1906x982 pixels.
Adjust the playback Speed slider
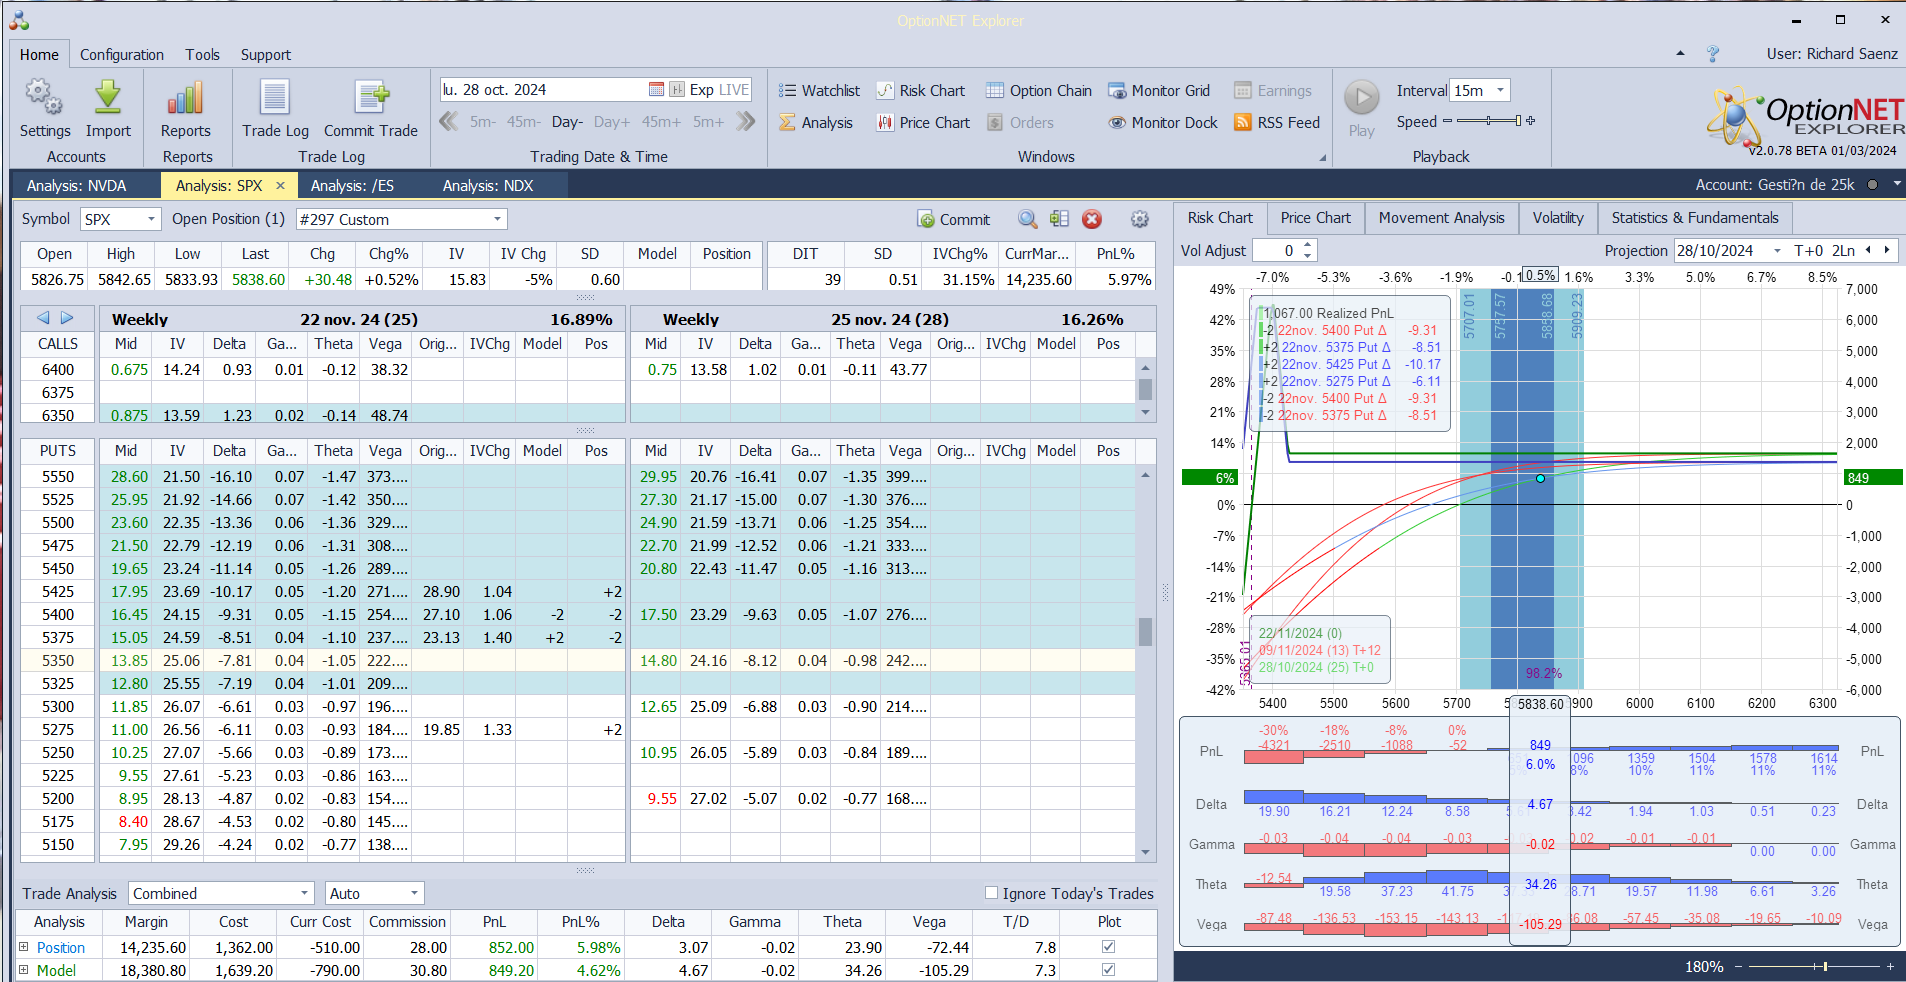tap(1488, 121)
